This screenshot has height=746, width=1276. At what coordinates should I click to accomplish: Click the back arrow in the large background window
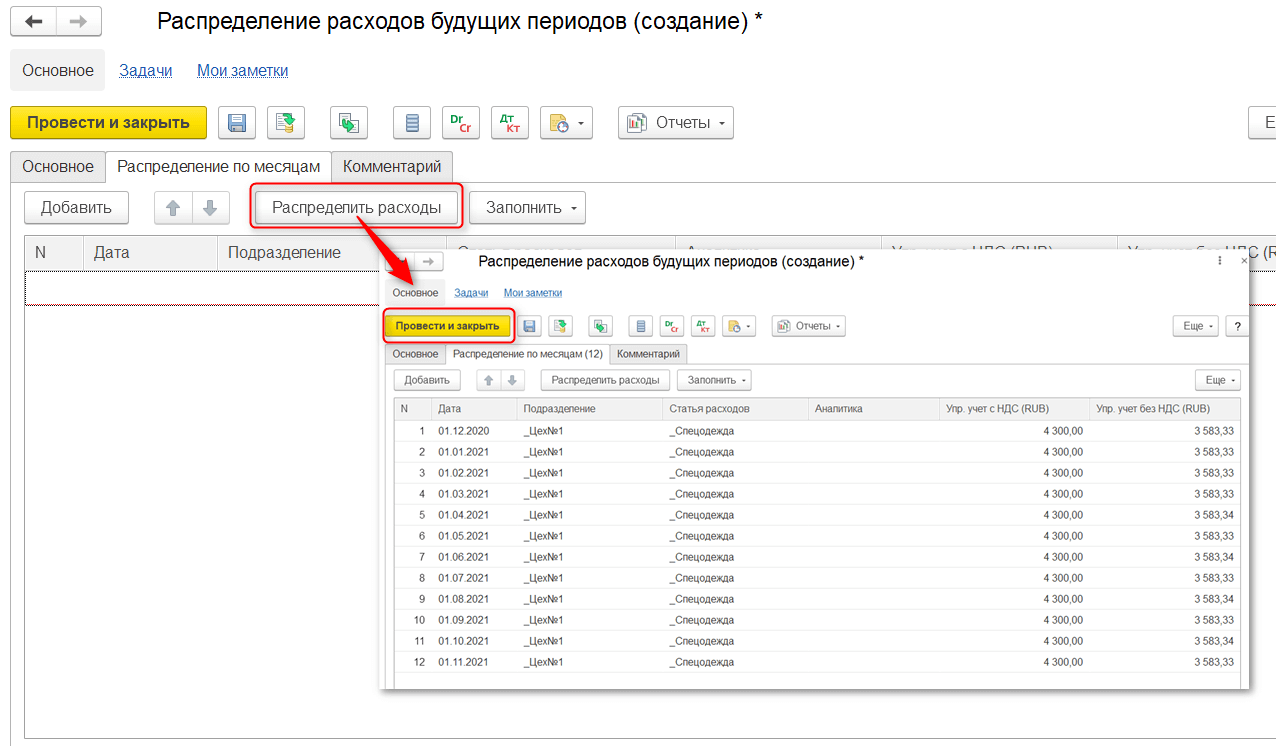pyautogui.click(x=33, y=22)
